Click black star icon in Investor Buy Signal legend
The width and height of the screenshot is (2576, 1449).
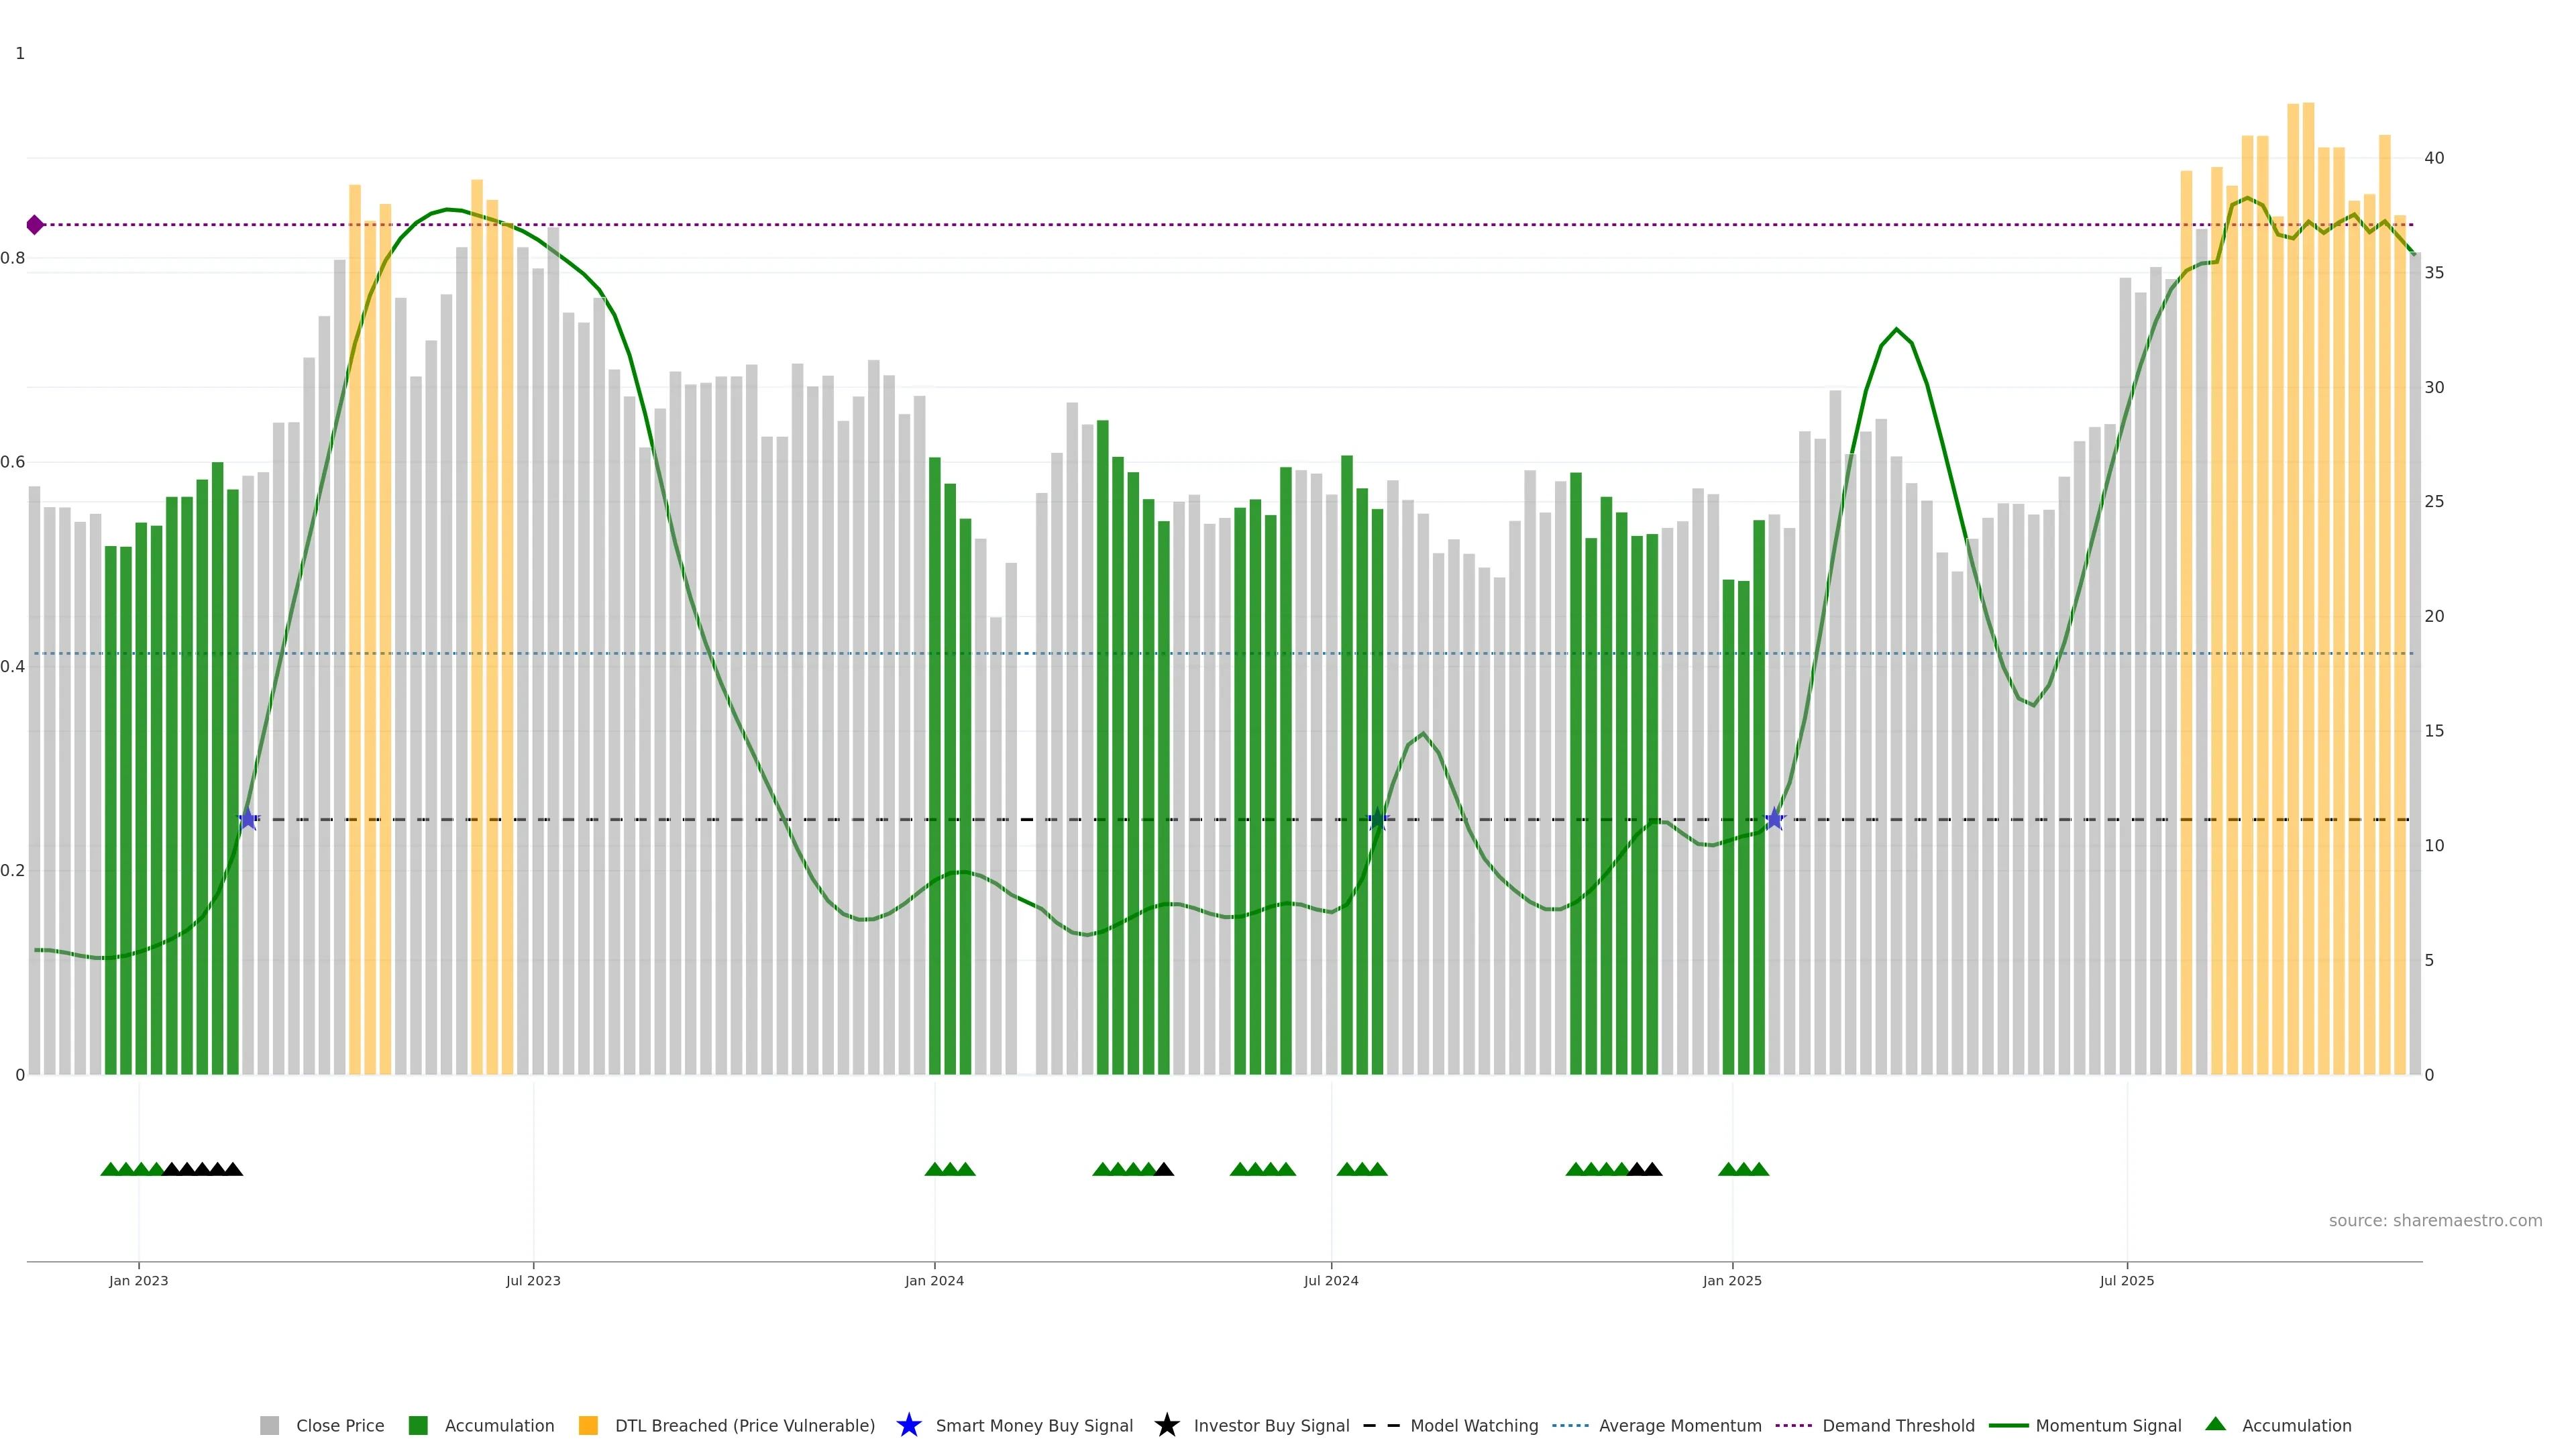(1166, 1426)
